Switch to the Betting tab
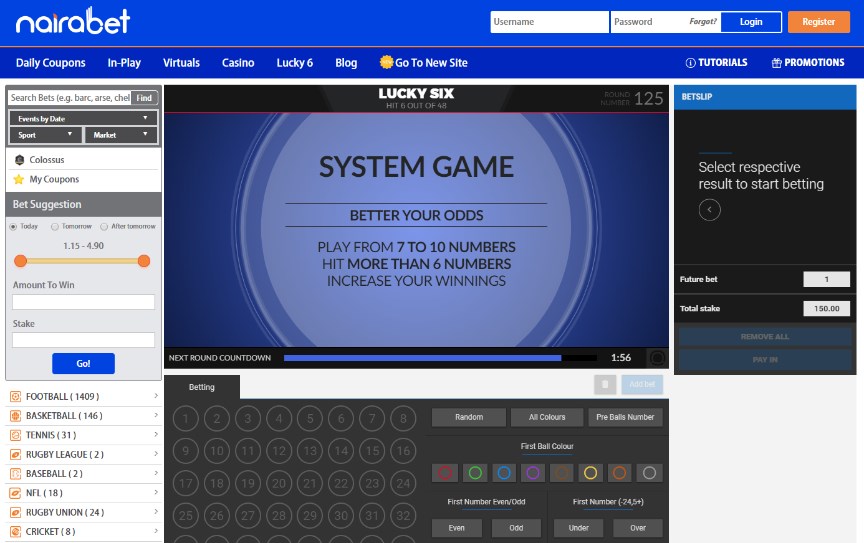Image resolution: width=864 pixels, height=543 pixels. [202, 387]
